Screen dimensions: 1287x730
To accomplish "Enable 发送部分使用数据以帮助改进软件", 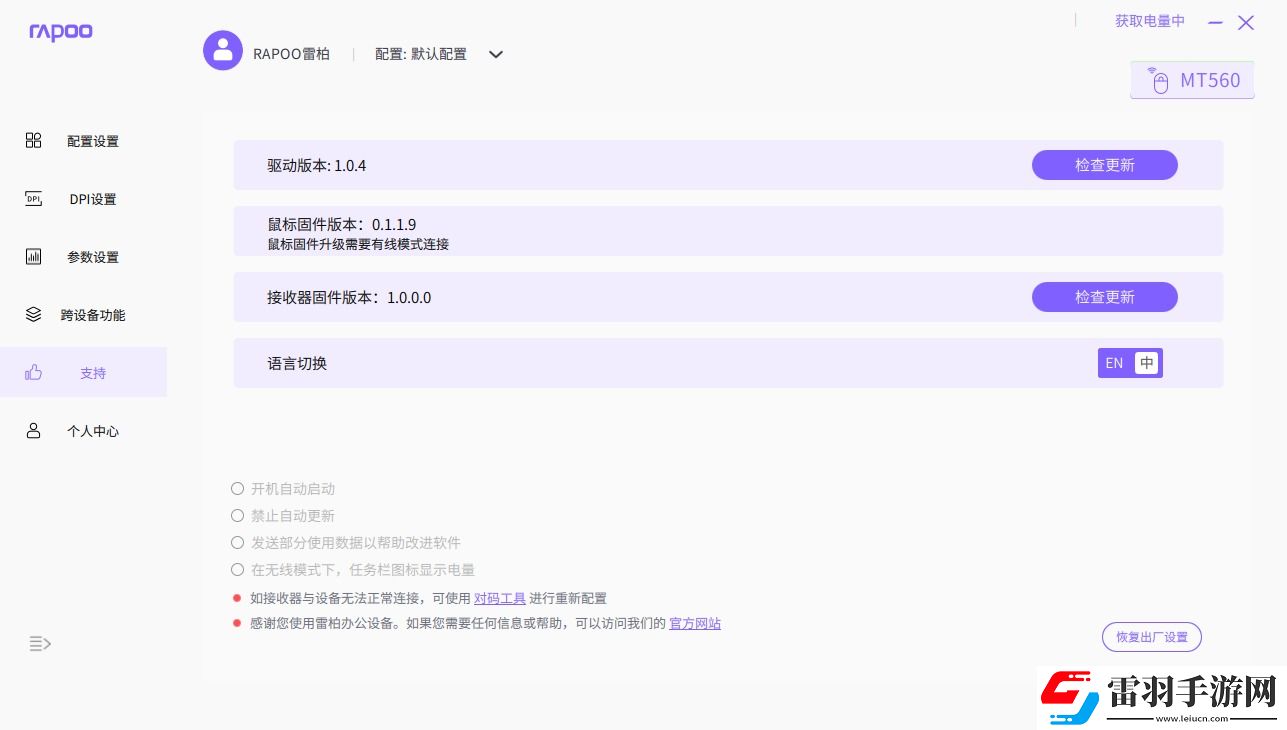I will point(237,542).
